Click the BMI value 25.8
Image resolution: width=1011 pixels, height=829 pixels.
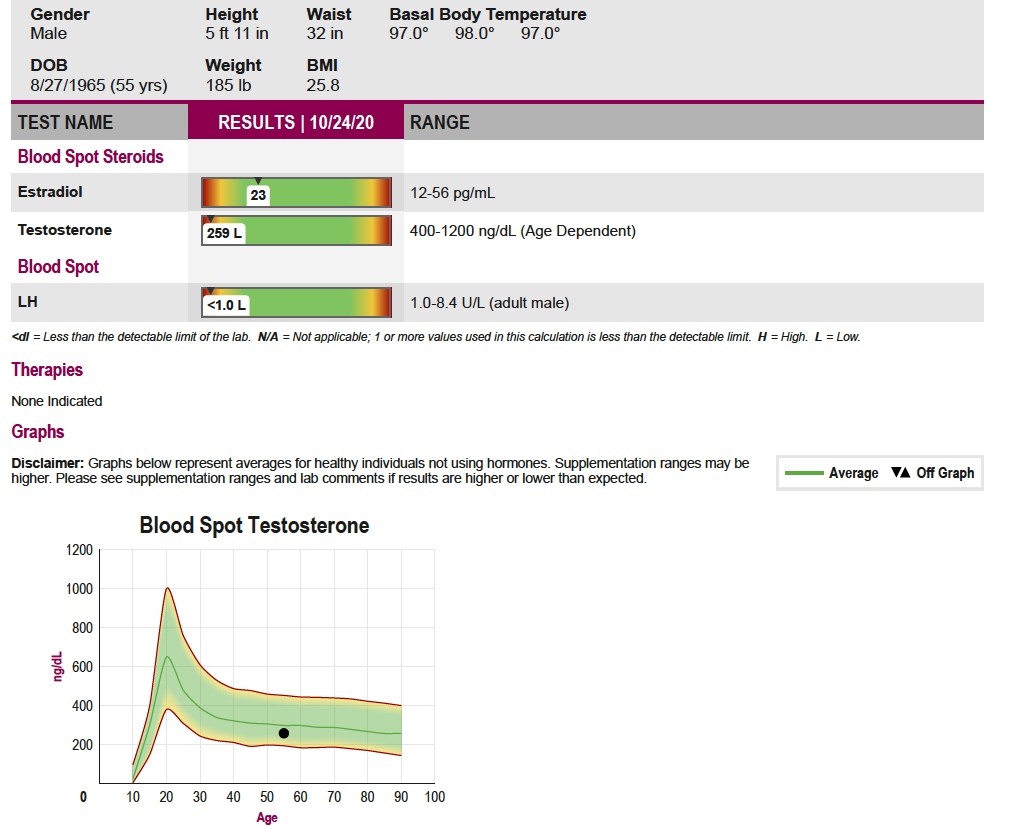(323, 85)
